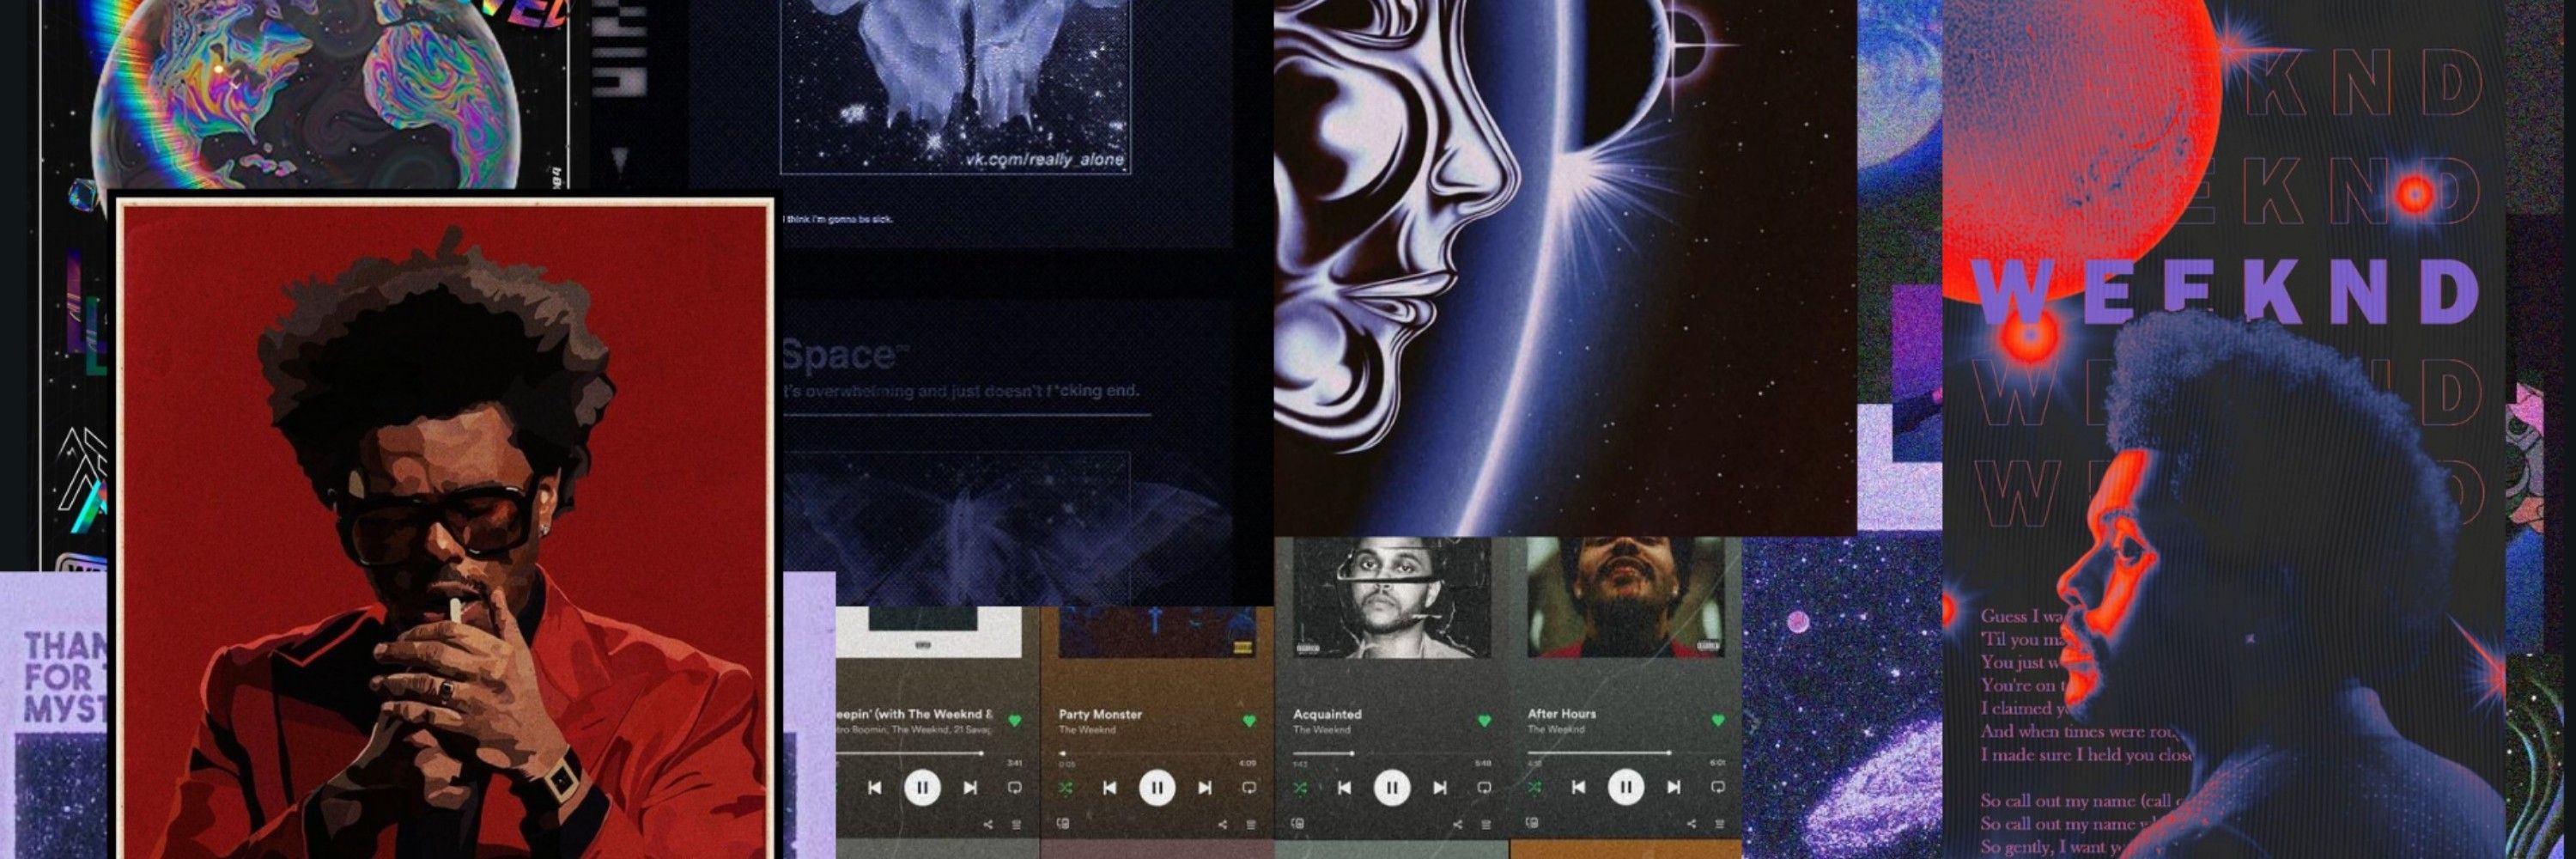Toggle repeat in Acquainted player
Viewport: 2576px width, 859px height.
[x=1484, y=788]
